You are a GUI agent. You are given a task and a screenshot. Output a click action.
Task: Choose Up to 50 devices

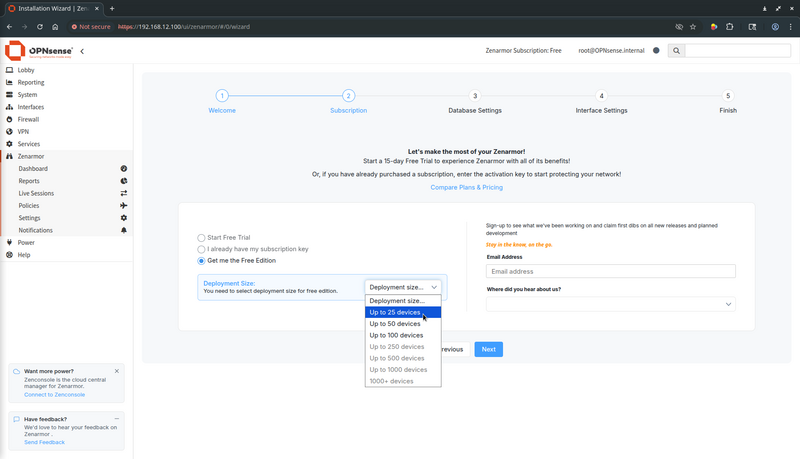(x=403, y=324)
